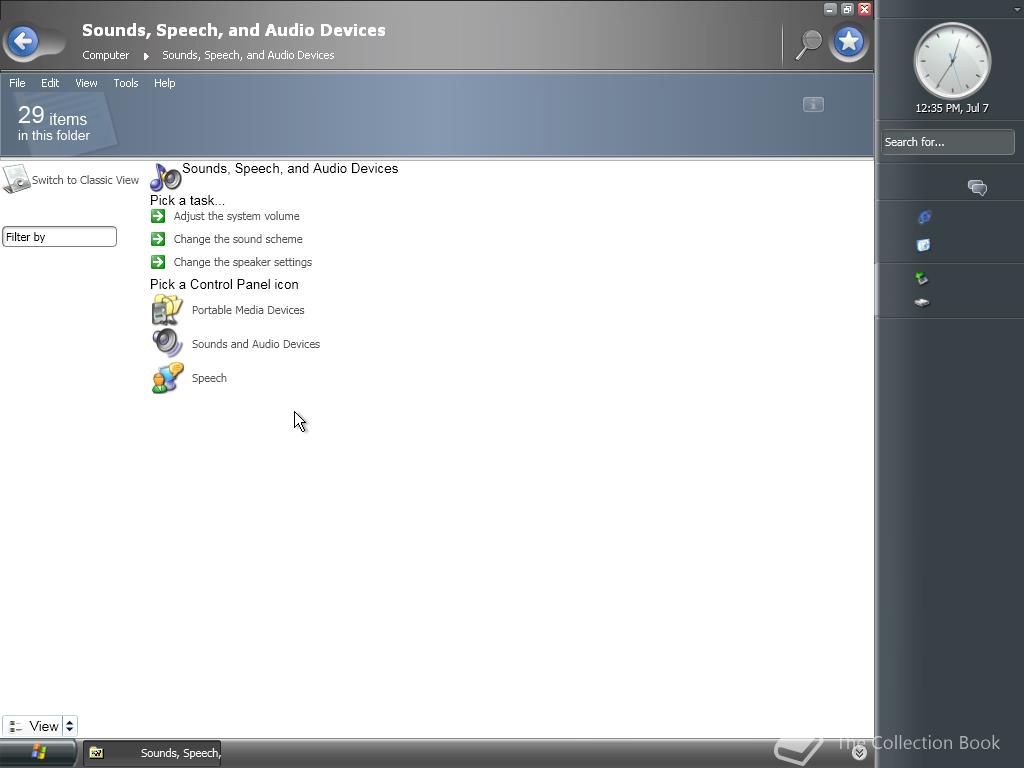
Task: Click the Switch to Classic View link
Action: point(86,180)
